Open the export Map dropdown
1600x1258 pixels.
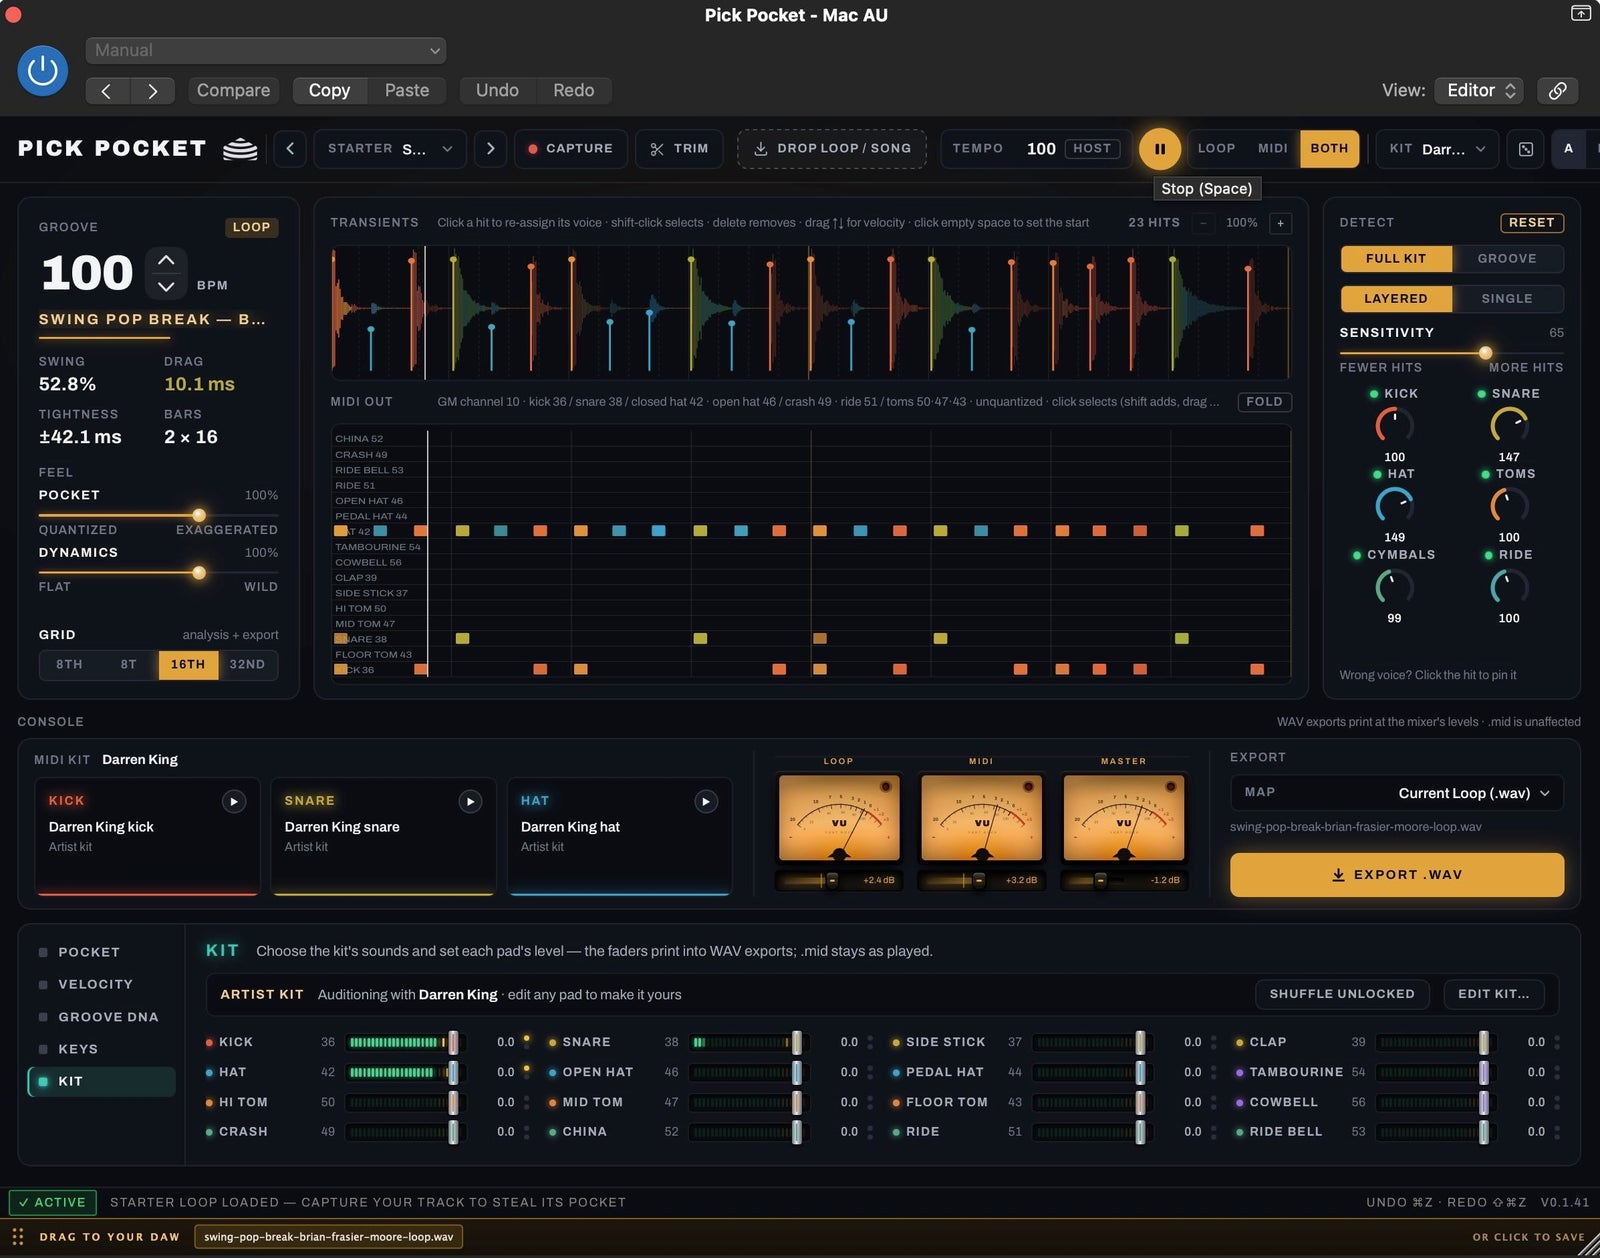tap(1397, 793)
